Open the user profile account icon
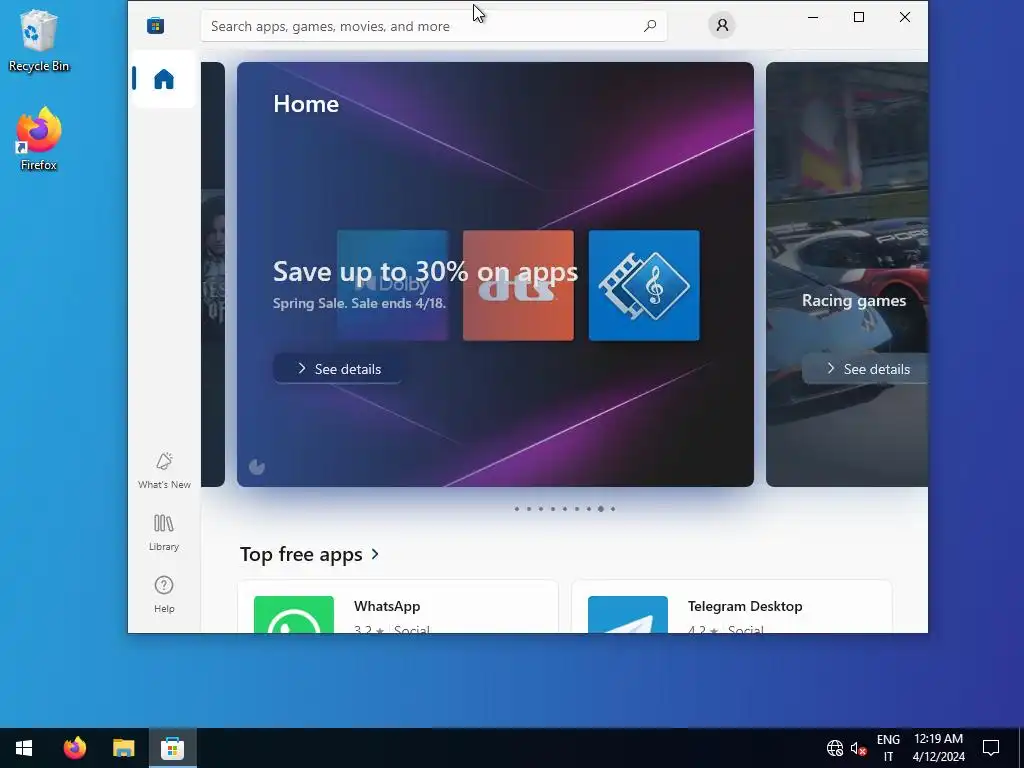The width and height of the screenshot is (1024, 768). (722, 25)
